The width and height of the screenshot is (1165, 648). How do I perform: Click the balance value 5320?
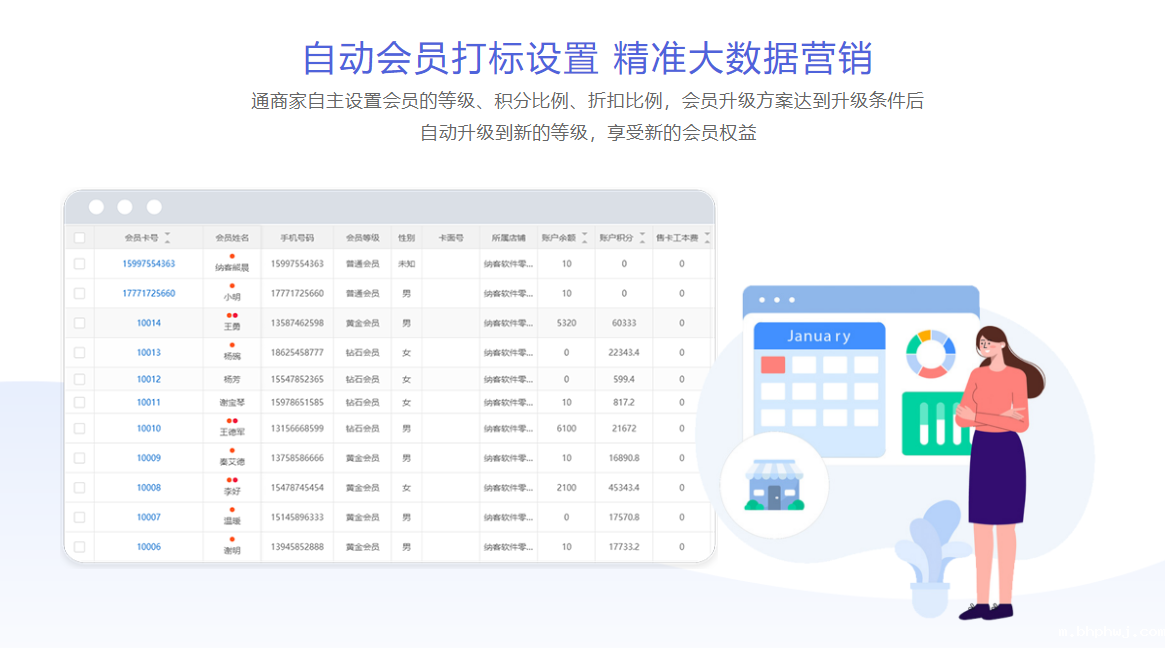click(566, 323)
